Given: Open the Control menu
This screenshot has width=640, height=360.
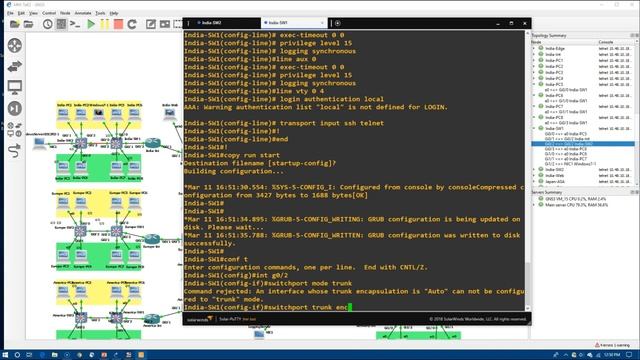Looking at the screenshot, I should pyautogui.click(x=49, y=13).
